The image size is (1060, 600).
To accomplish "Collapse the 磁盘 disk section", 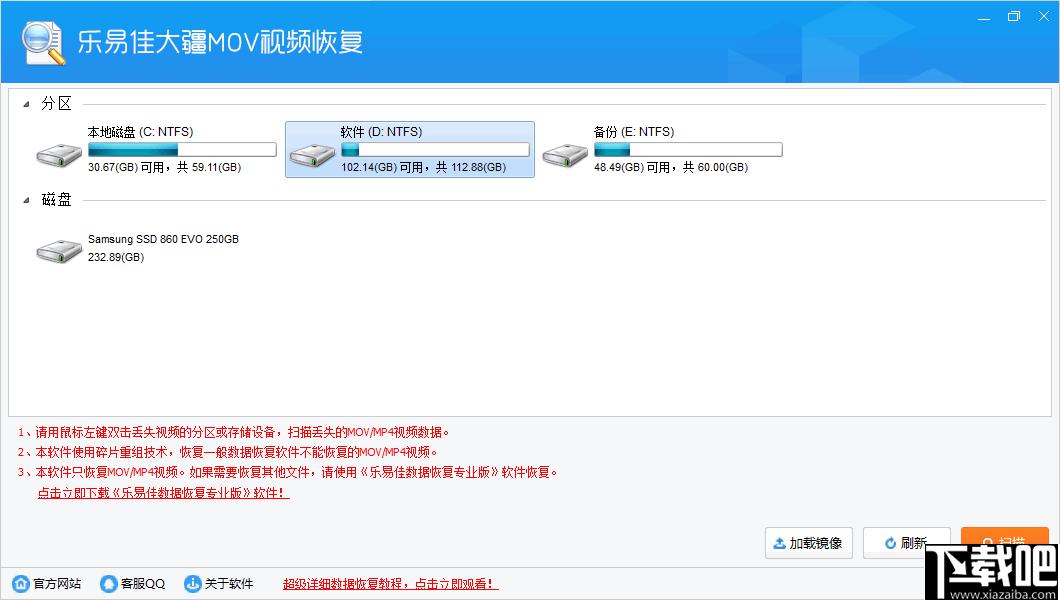I will [26, 200].
